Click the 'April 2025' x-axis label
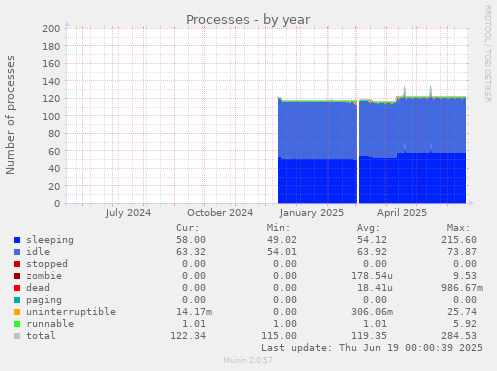Viewport: 497px width, 371px height. [402, 213]
